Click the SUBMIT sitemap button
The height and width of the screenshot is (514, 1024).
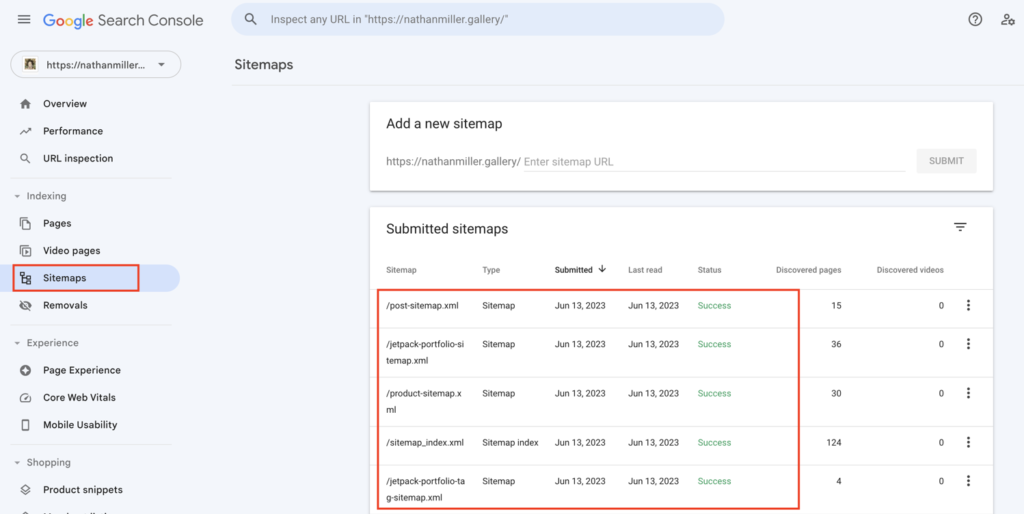(x=946, y=161)
